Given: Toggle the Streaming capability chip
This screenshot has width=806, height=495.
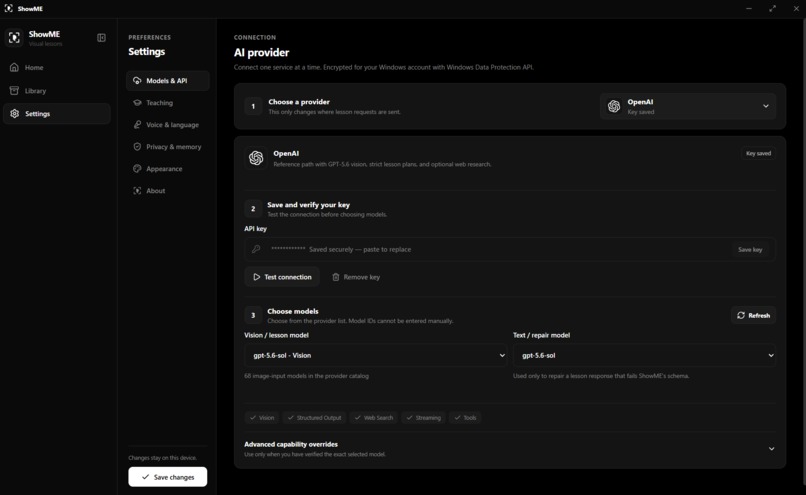Looking at the screenshot, I should pyautogui.click(x=424, y=418).
